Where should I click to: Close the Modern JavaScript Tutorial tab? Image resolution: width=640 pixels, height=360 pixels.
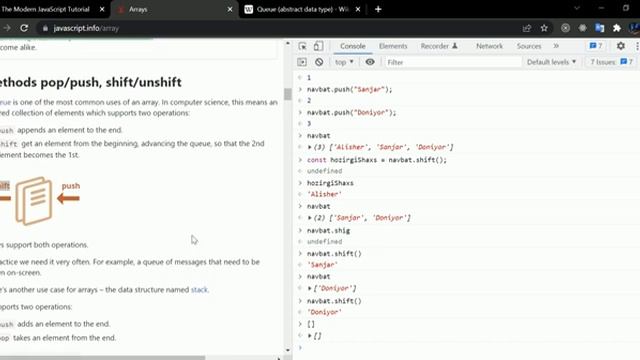102,9
